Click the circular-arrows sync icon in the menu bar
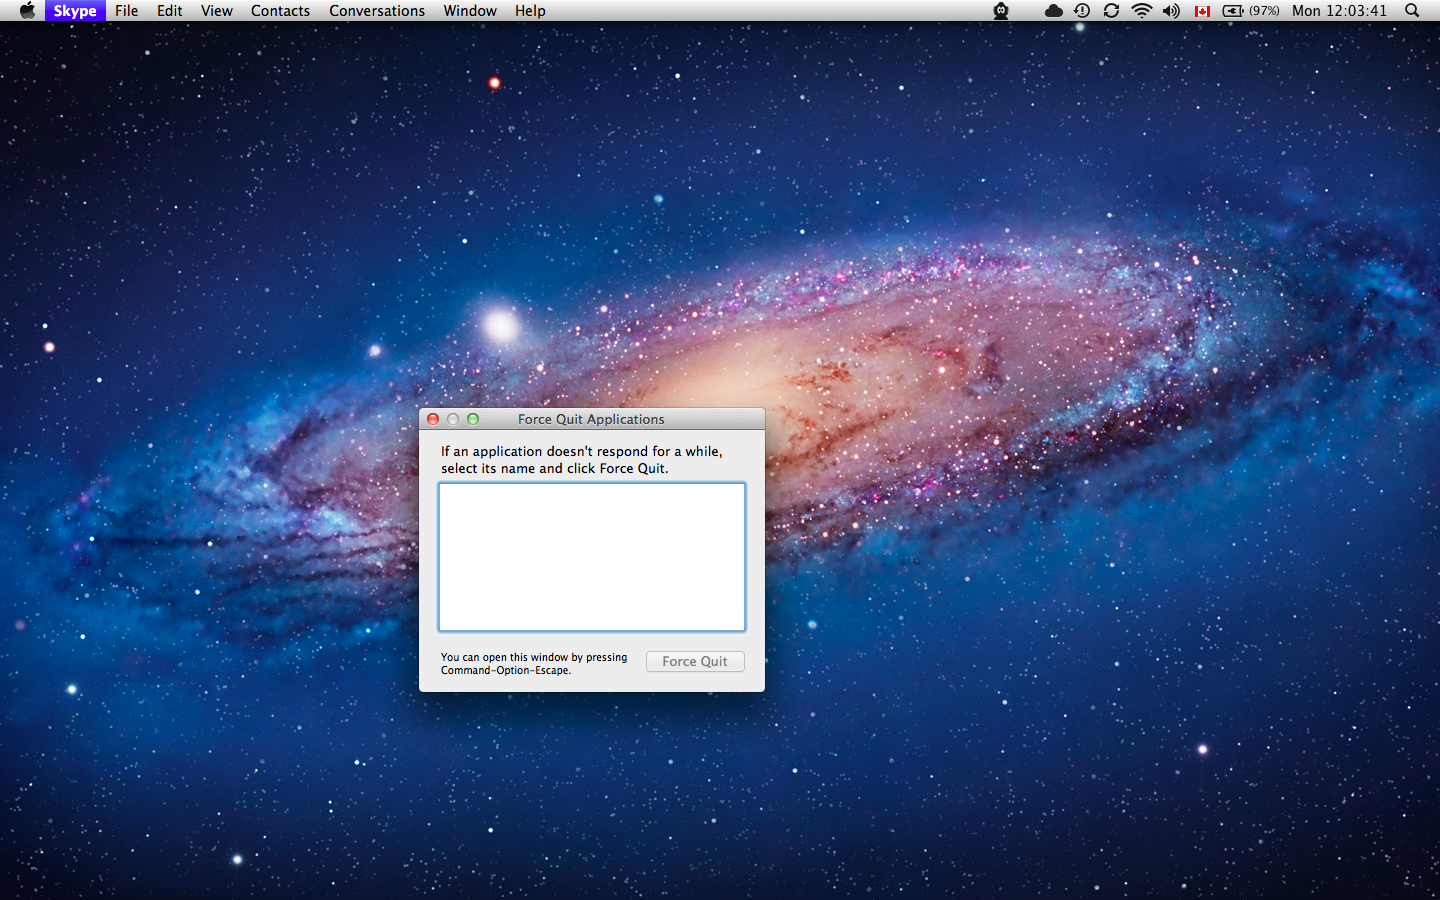This screenshot has height=900, width=1440. (x=1111, y=11)
